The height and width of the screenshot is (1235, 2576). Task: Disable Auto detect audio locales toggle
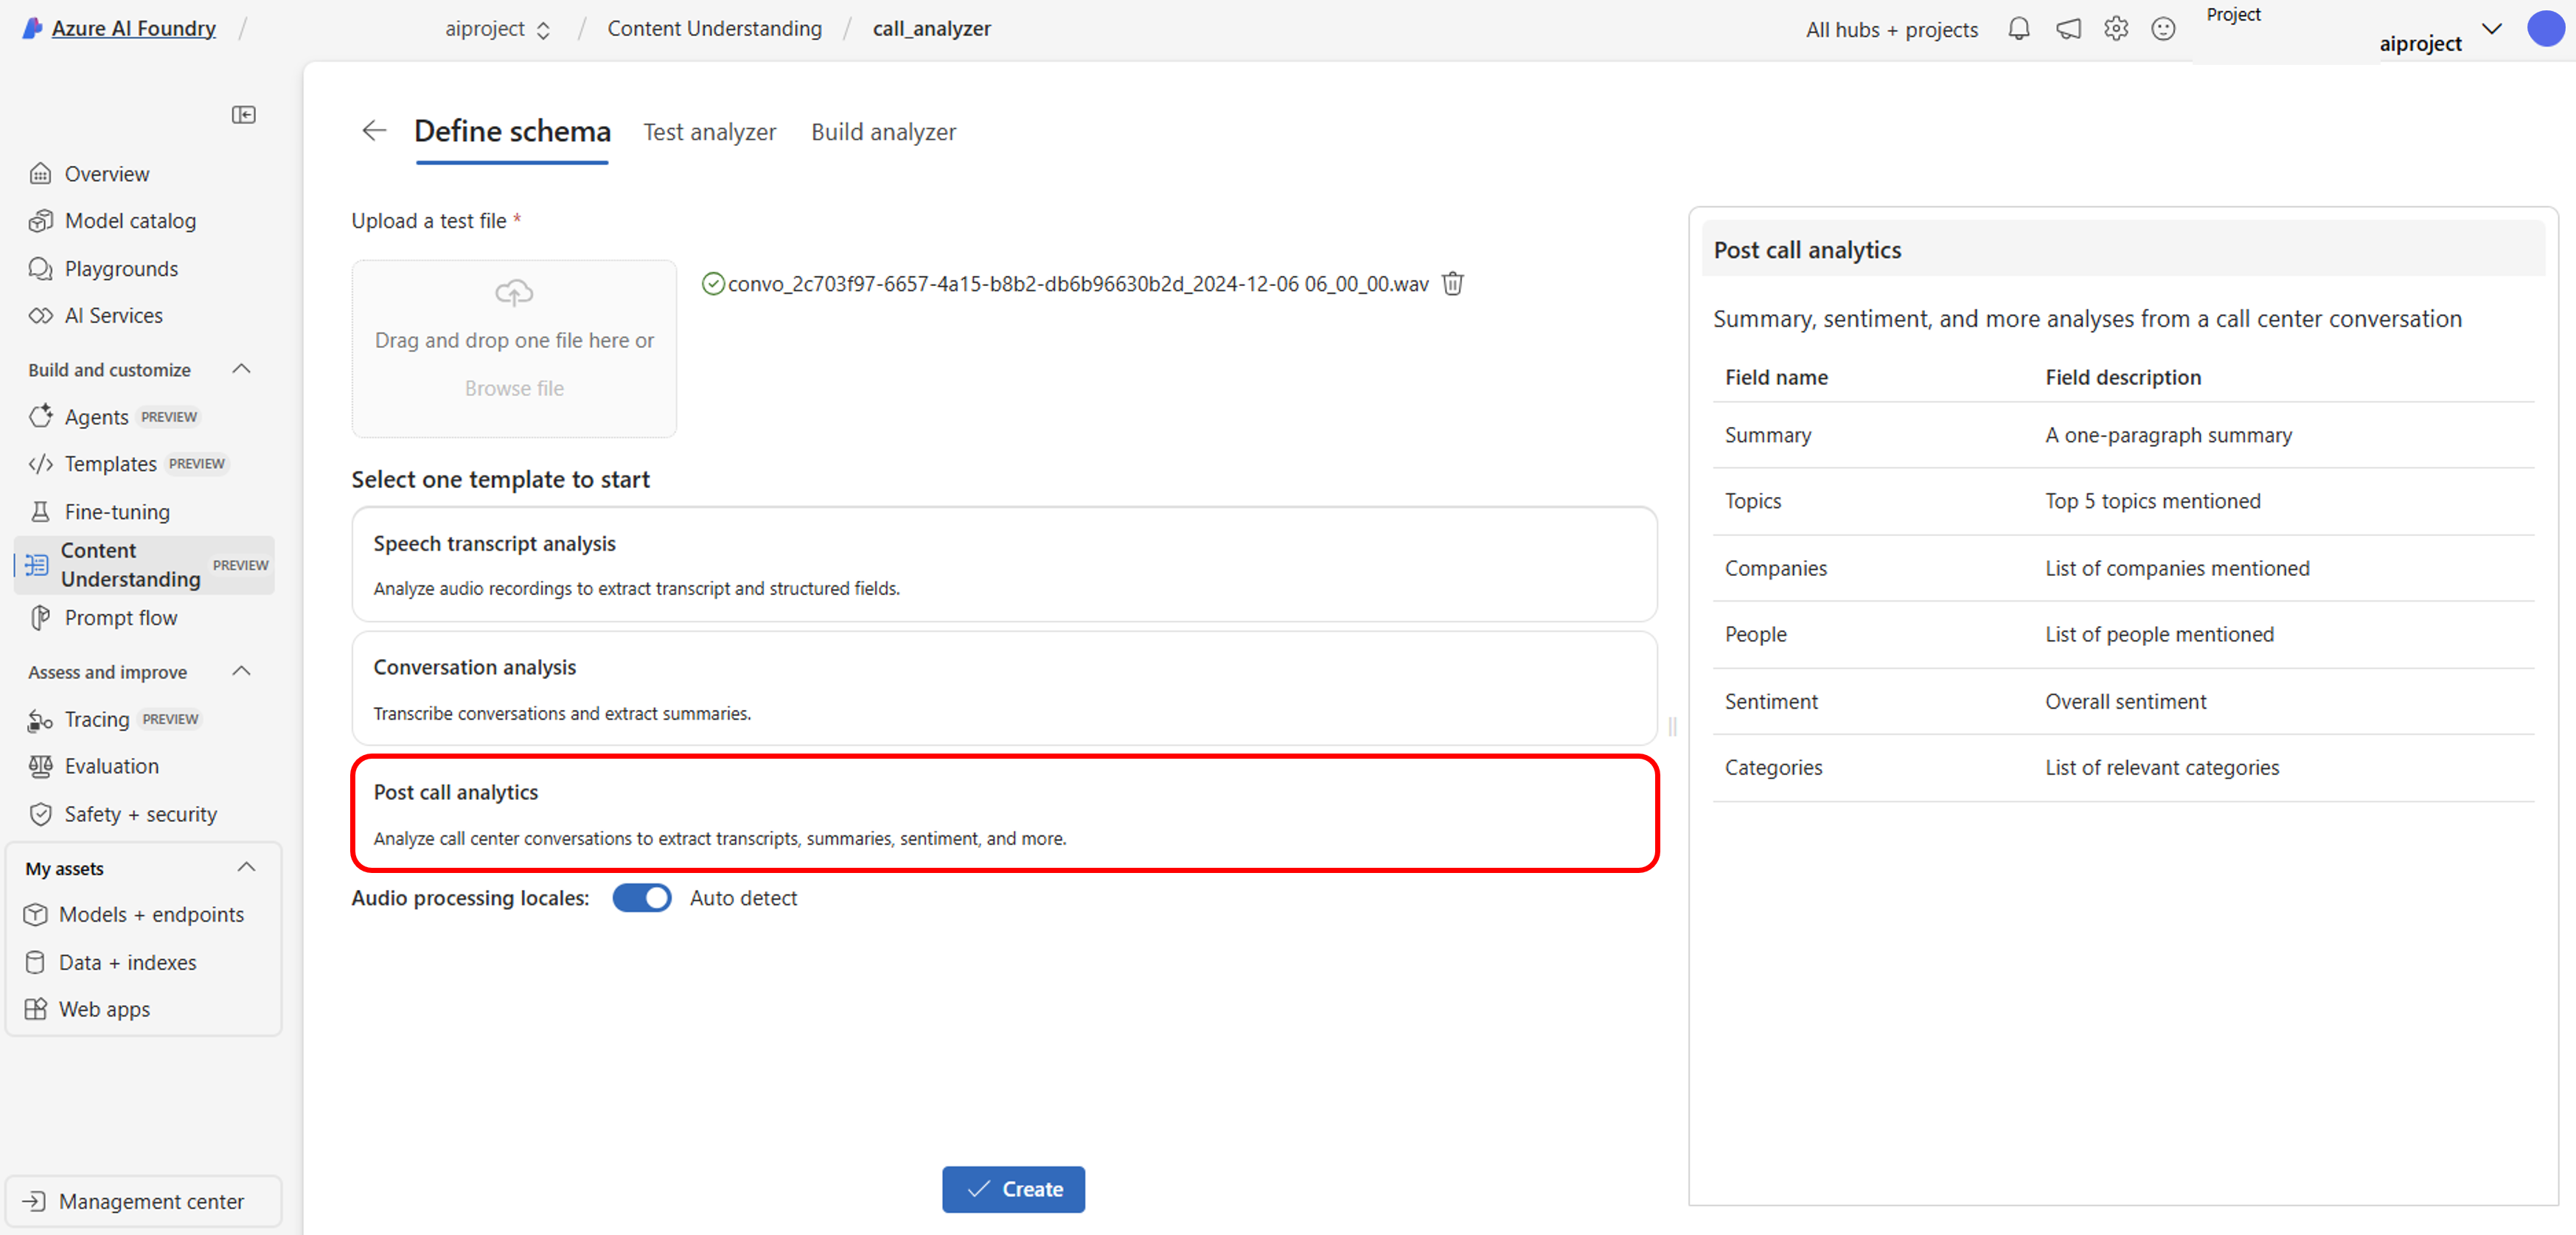641,898
